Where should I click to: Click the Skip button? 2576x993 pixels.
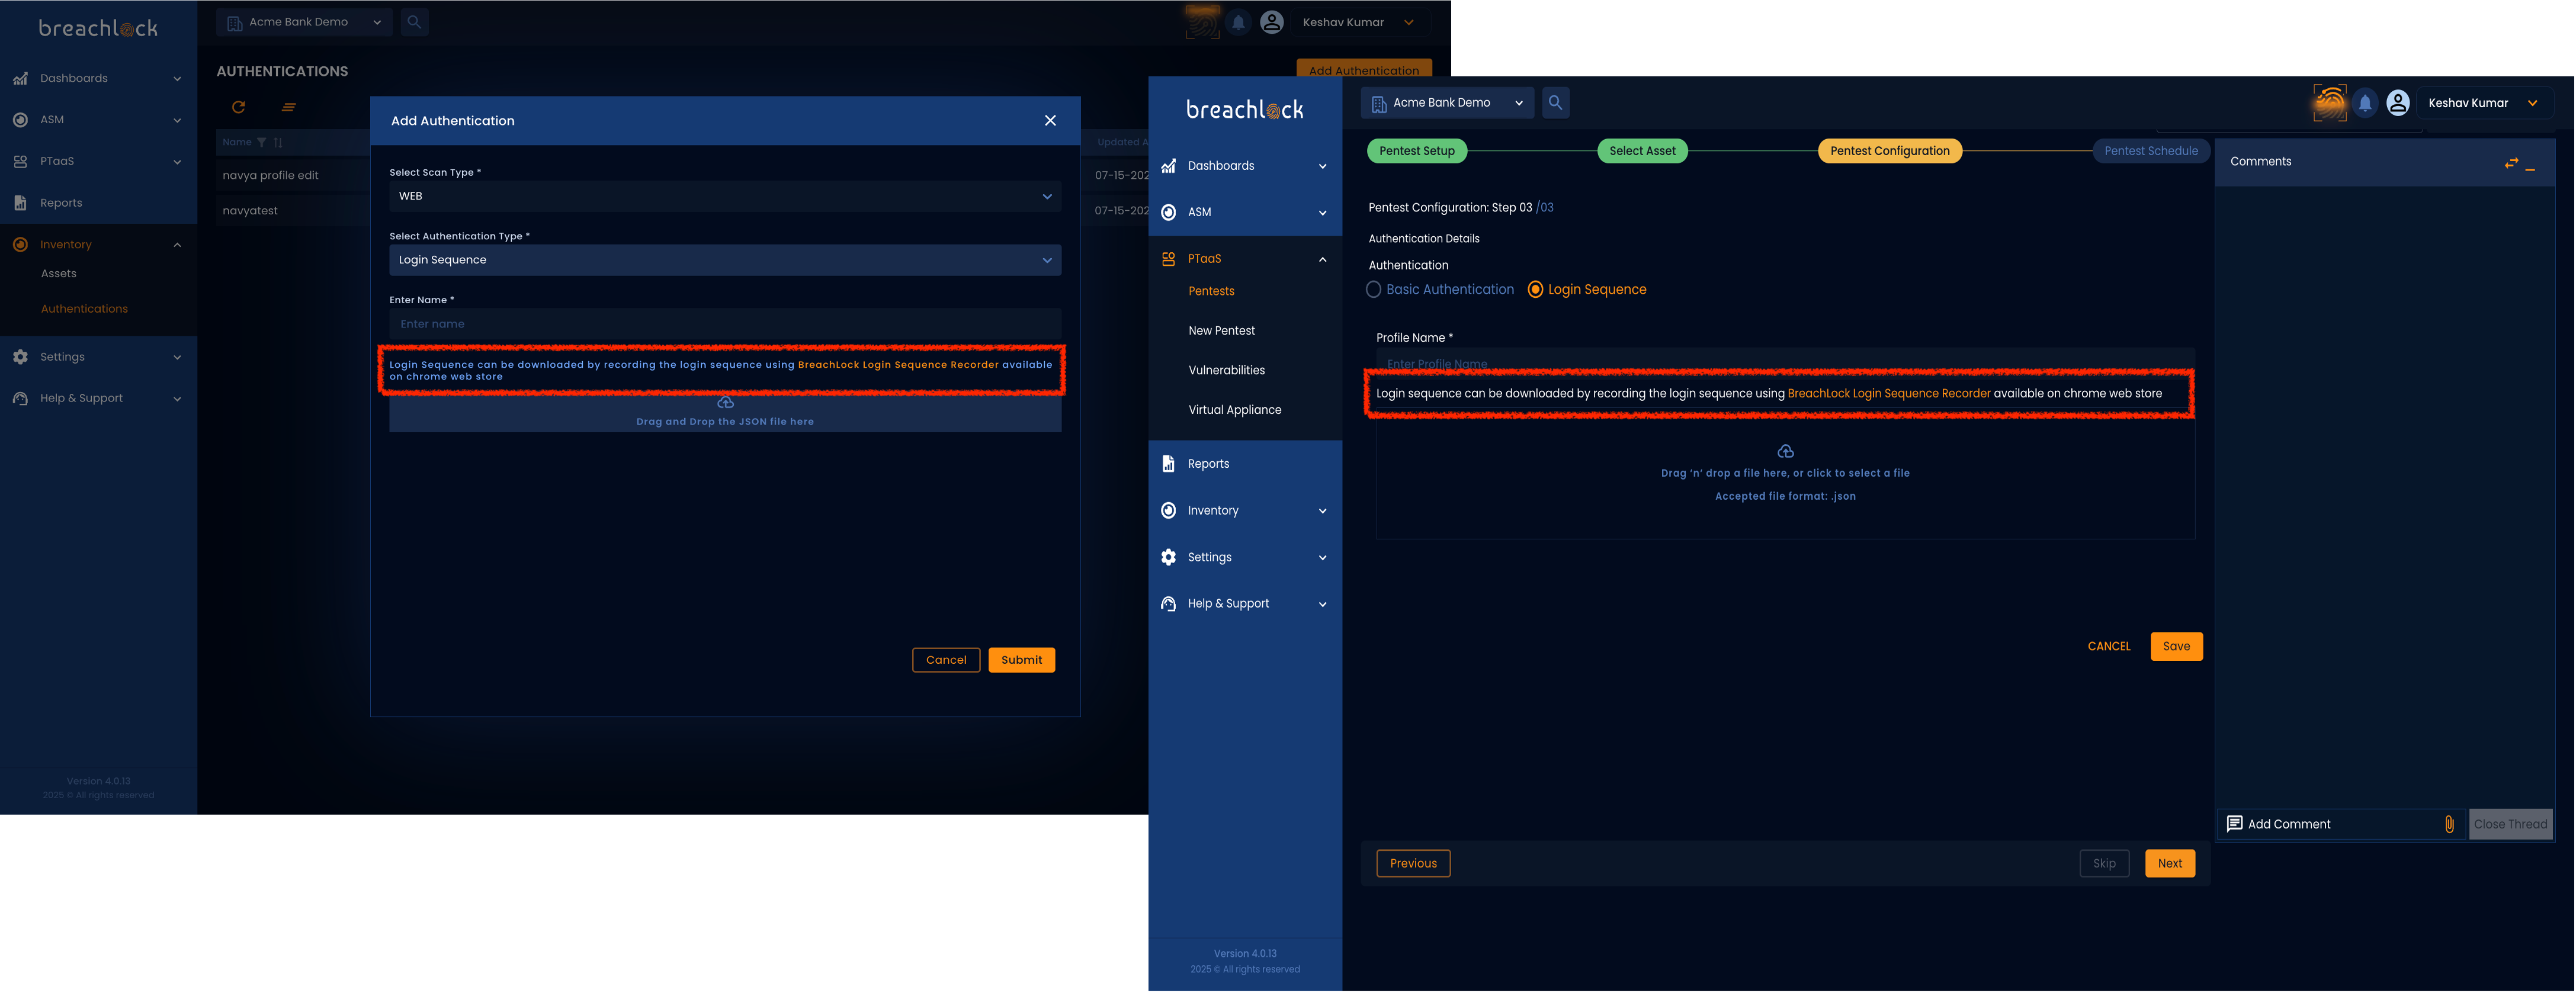tap(2104, 864)
